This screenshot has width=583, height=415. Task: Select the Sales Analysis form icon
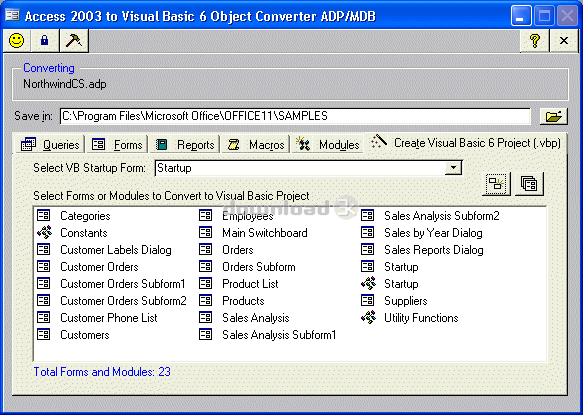pos(205,317)
